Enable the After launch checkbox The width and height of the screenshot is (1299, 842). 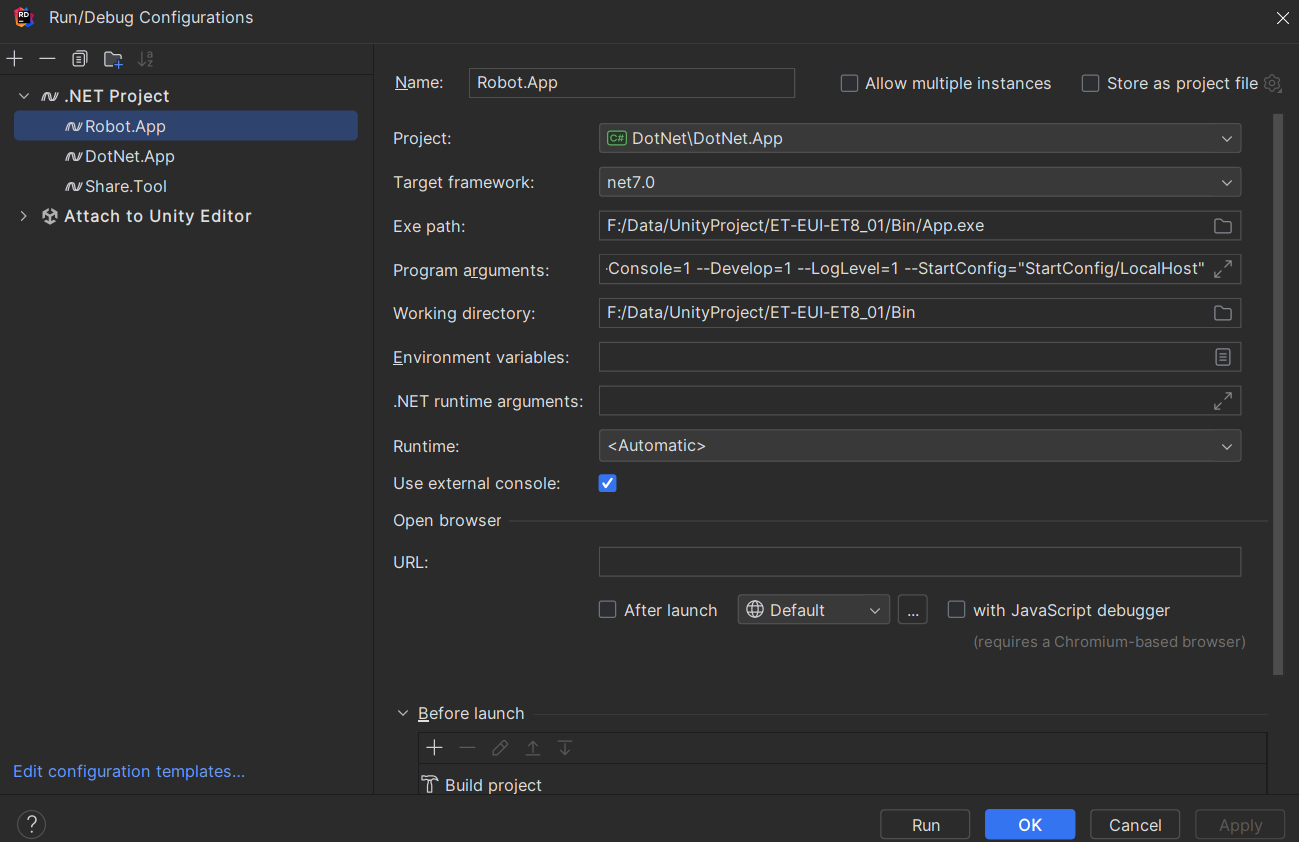point(607,609)
